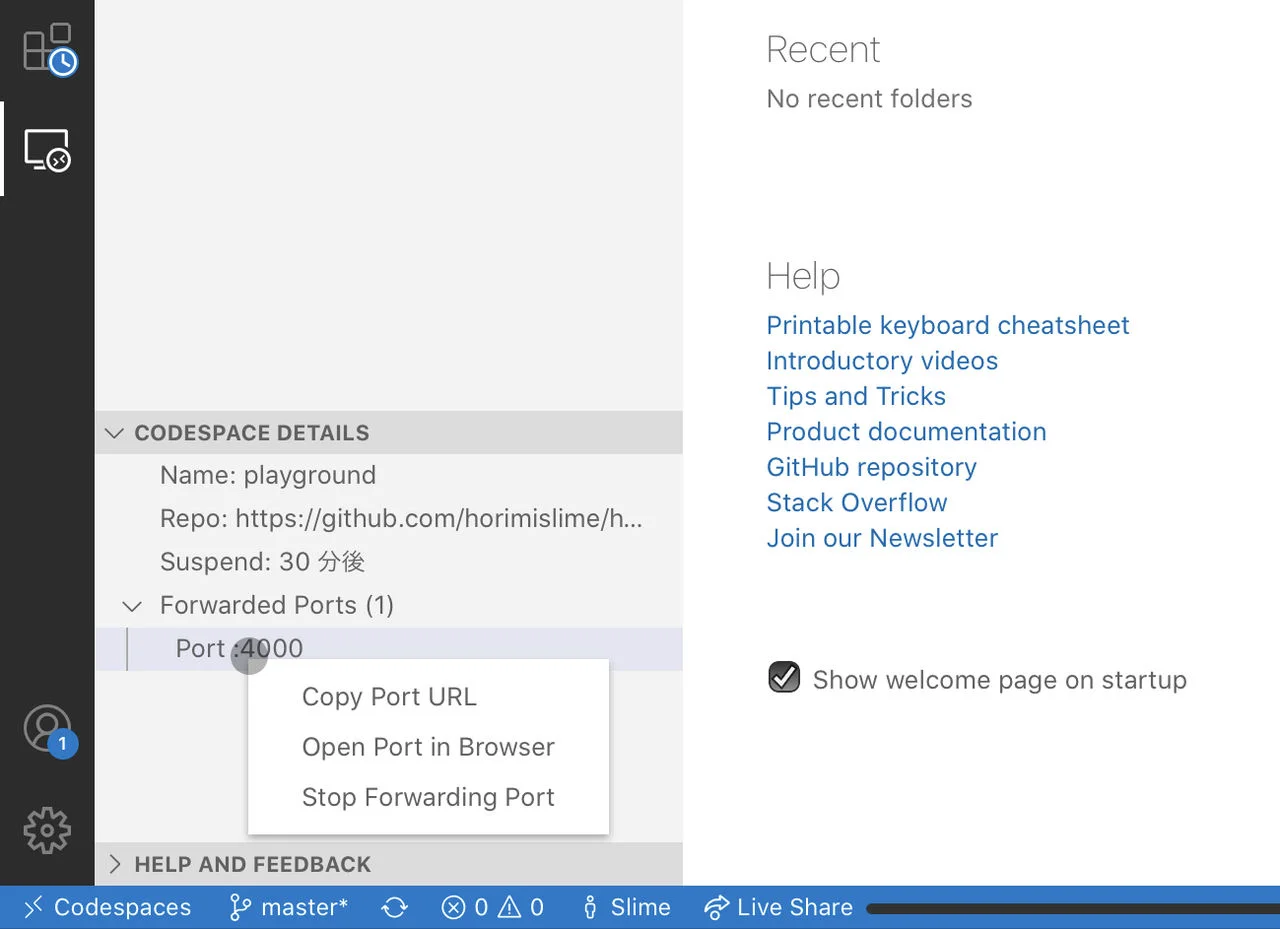Open the Extensions view in activity bar
This screenshot has height=929, width=1280.
click(48, 49)
